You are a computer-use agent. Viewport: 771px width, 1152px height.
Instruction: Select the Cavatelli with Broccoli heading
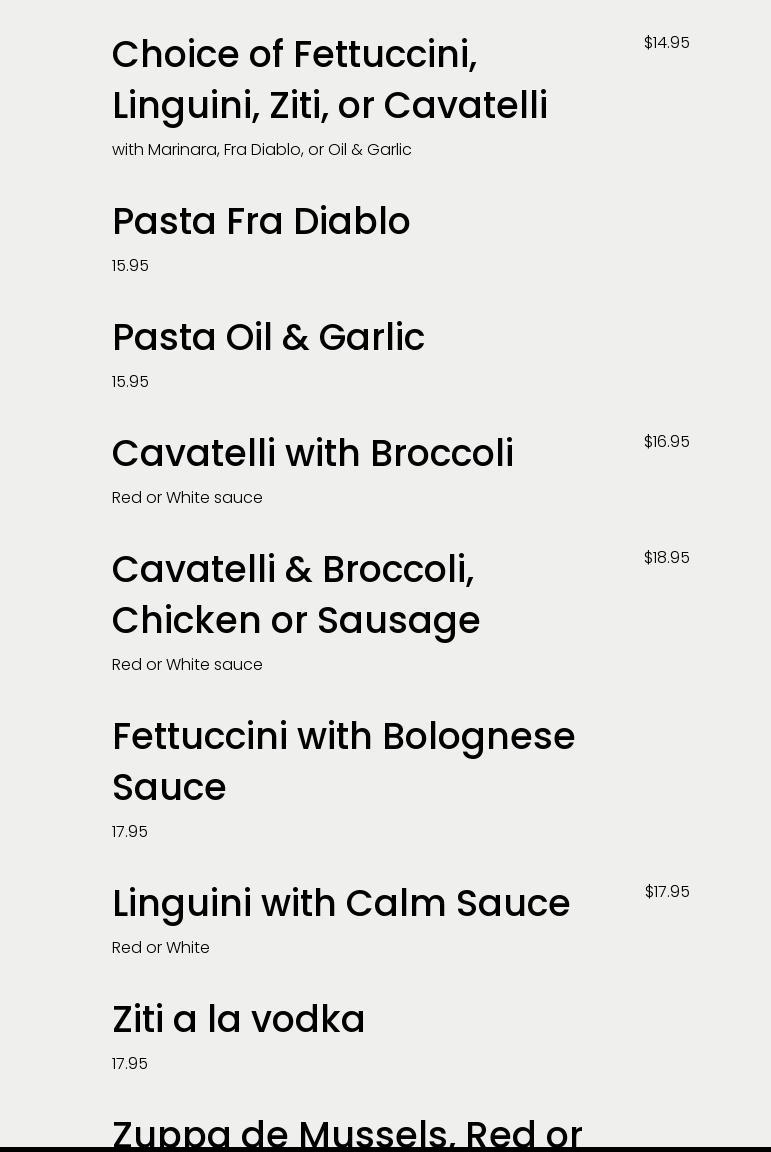(313, 454)
